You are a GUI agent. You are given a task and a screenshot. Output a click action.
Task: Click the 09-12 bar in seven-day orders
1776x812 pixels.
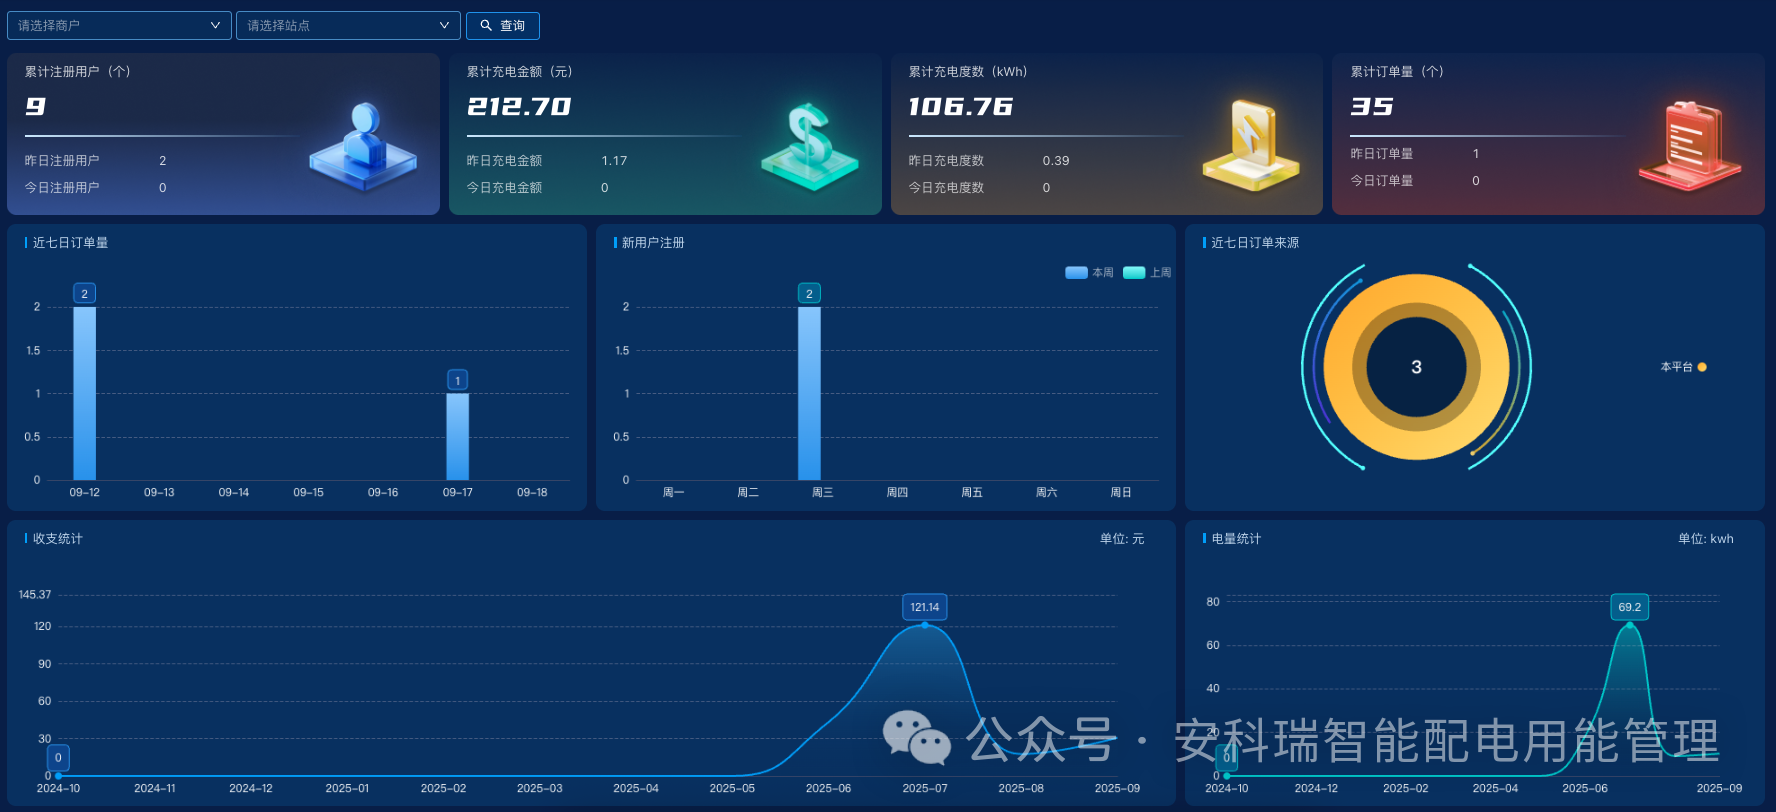(x=85, y=393)
